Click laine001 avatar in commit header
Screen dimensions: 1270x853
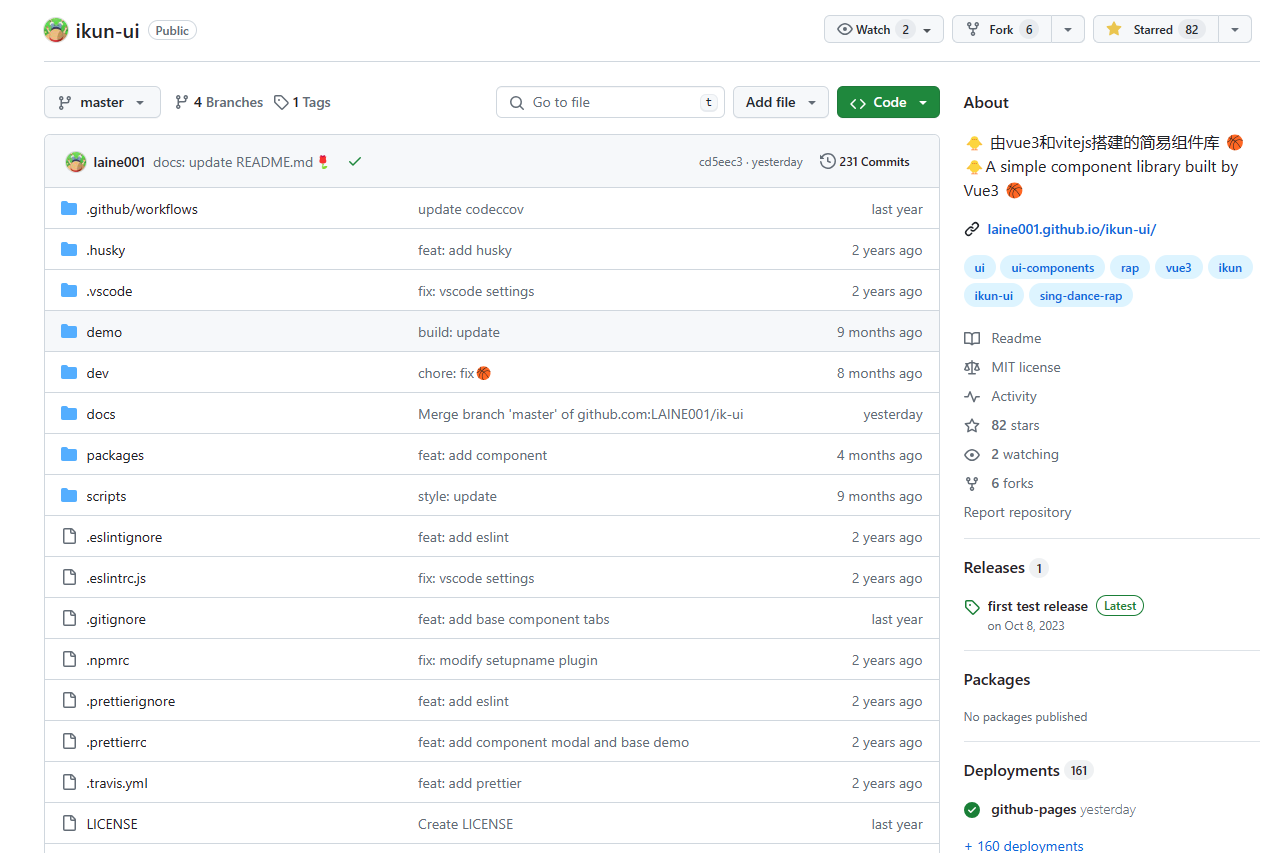point(75,162)
